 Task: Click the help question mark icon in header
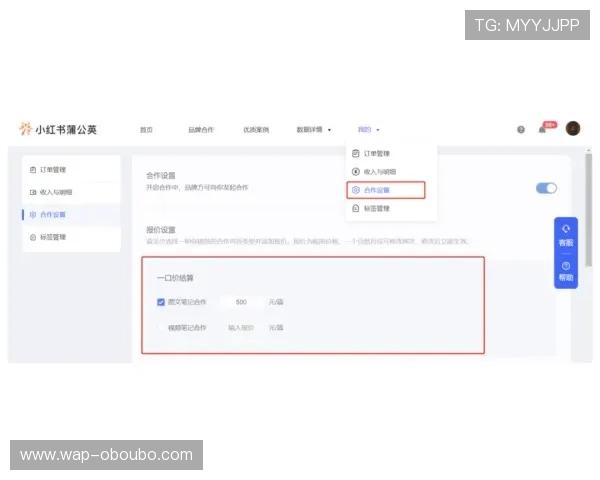pos(521,130)
